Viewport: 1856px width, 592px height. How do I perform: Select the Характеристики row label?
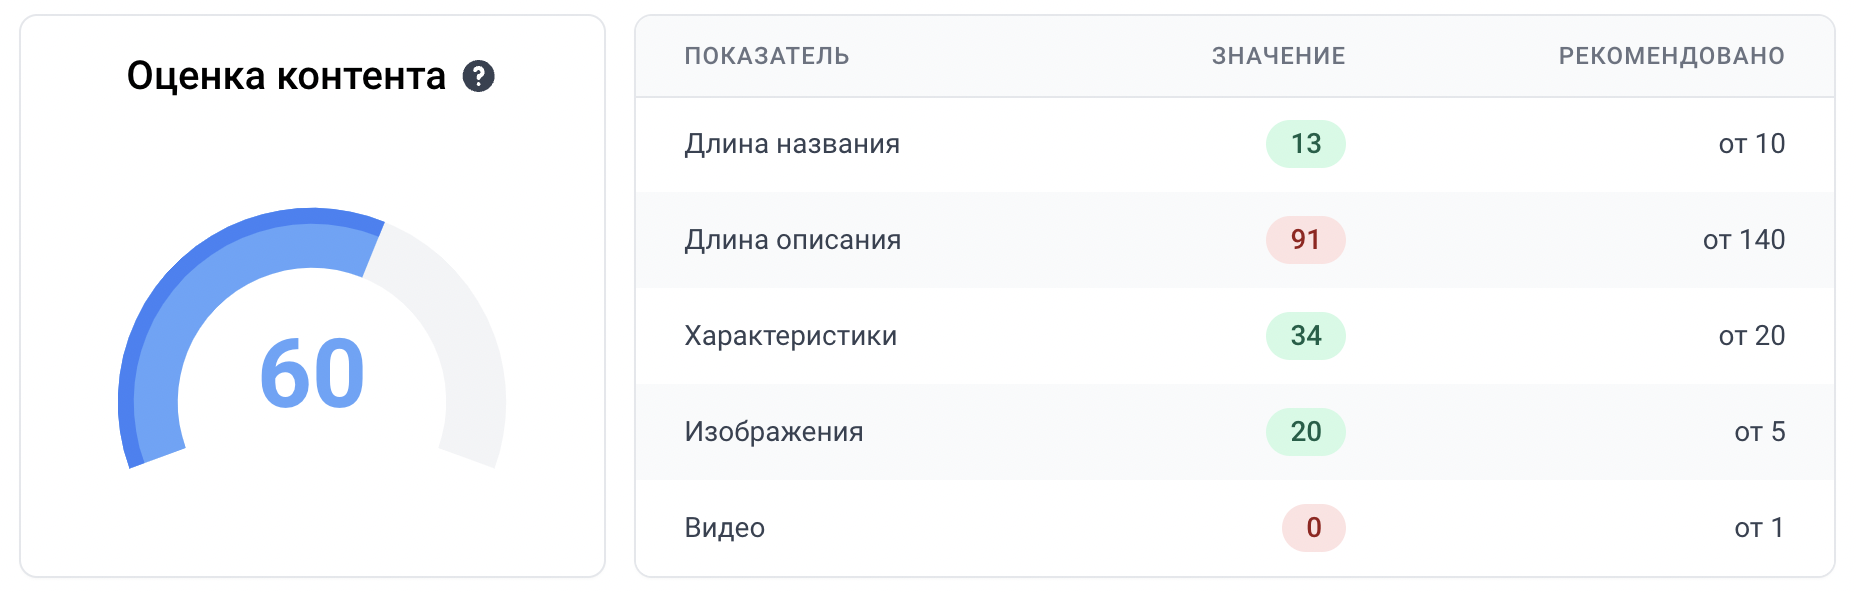(791, 336)
